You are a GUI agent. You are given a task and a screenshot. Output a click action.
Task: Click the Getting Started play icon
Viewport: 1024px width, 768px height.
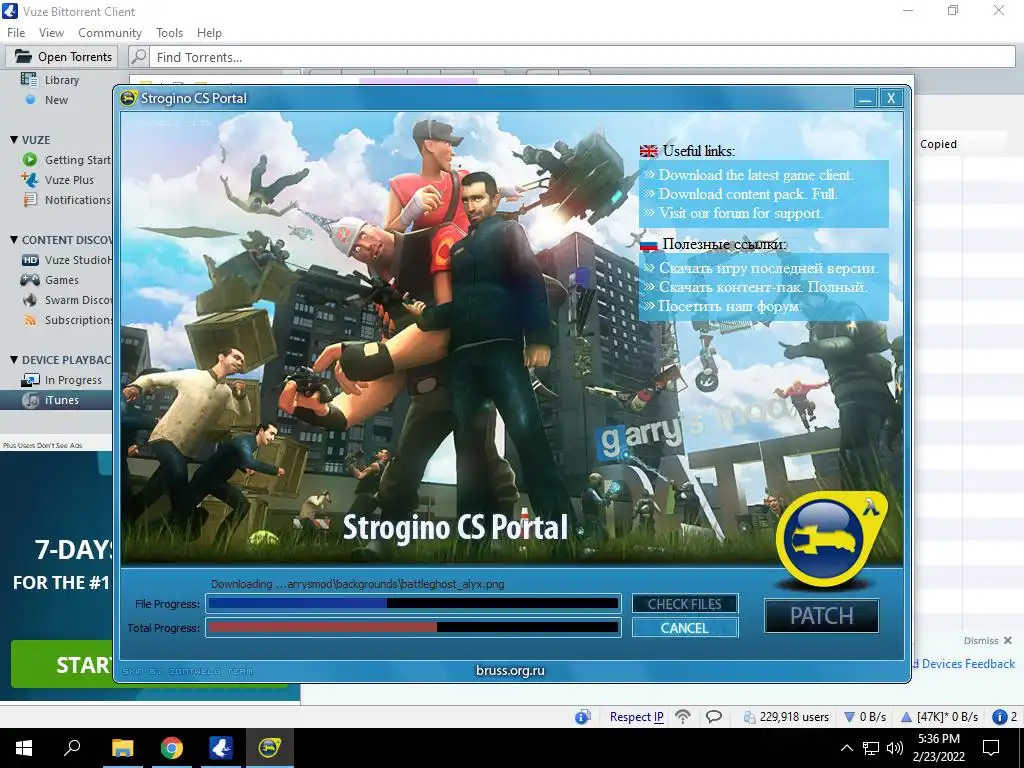(x=30, y=159)
